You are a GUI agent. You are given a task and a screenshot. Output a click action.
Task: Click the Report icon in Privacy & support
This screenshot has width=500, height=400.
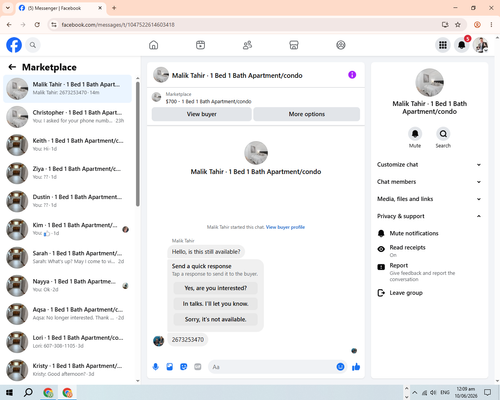tap(381, 267)
